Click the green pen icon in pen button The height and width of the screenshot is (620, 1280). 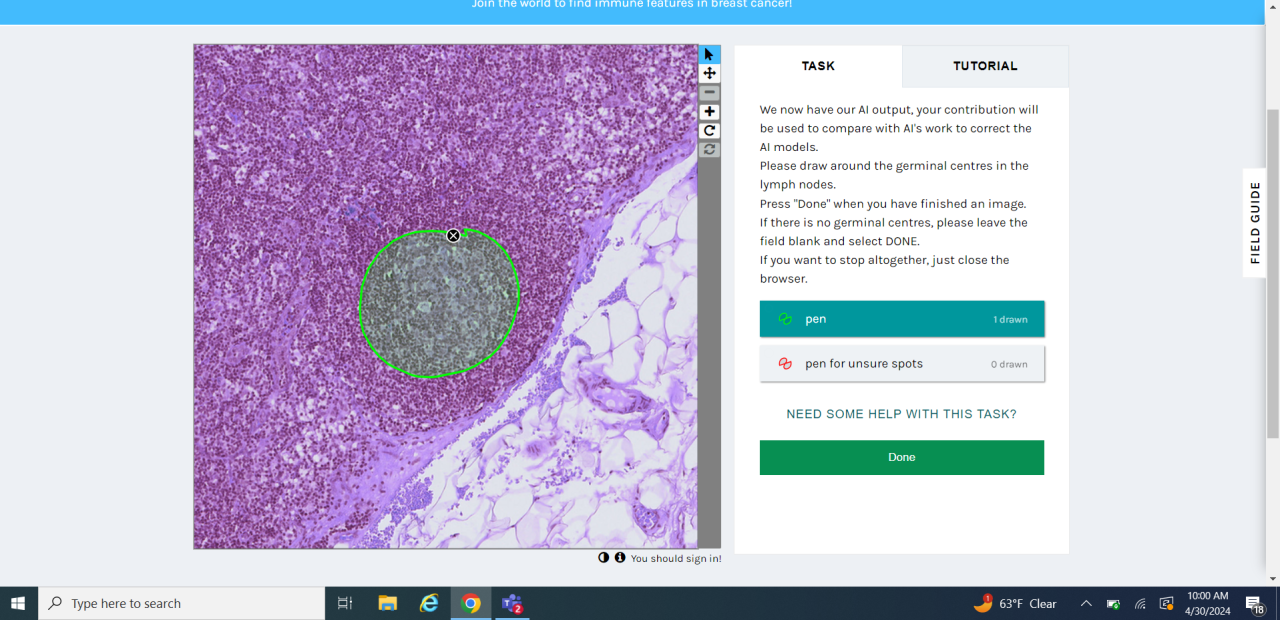pyautogui.click(x=785, y=319)
